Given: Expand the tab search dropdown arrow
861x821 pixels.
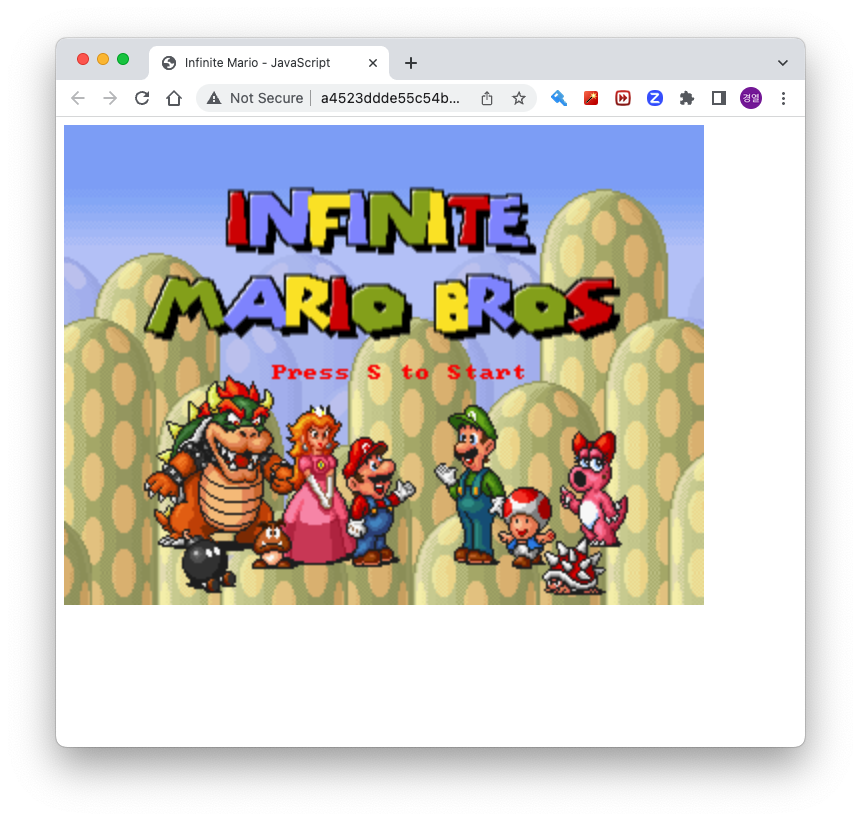Looking at the screenshot, I should 783,63.
